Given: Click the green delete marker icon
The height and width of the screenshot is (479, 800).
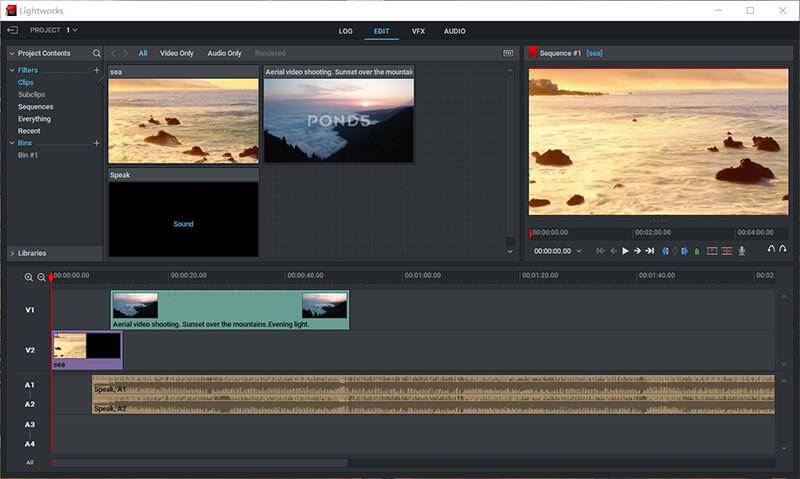Looking at the screenshot, I should tap(696, 251).
